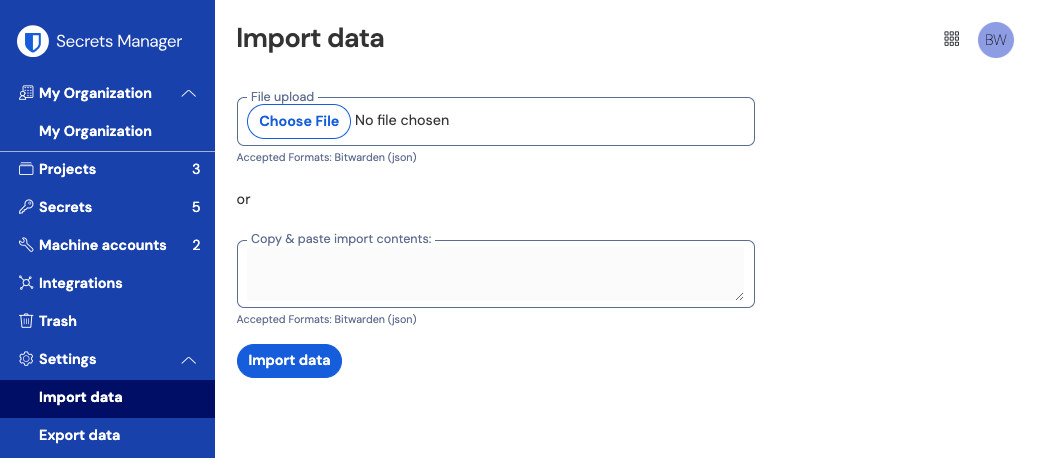This screenshot has width=1043, height=458.
Task: Click the My Organization building icon
Action: (x=27, y=93)
